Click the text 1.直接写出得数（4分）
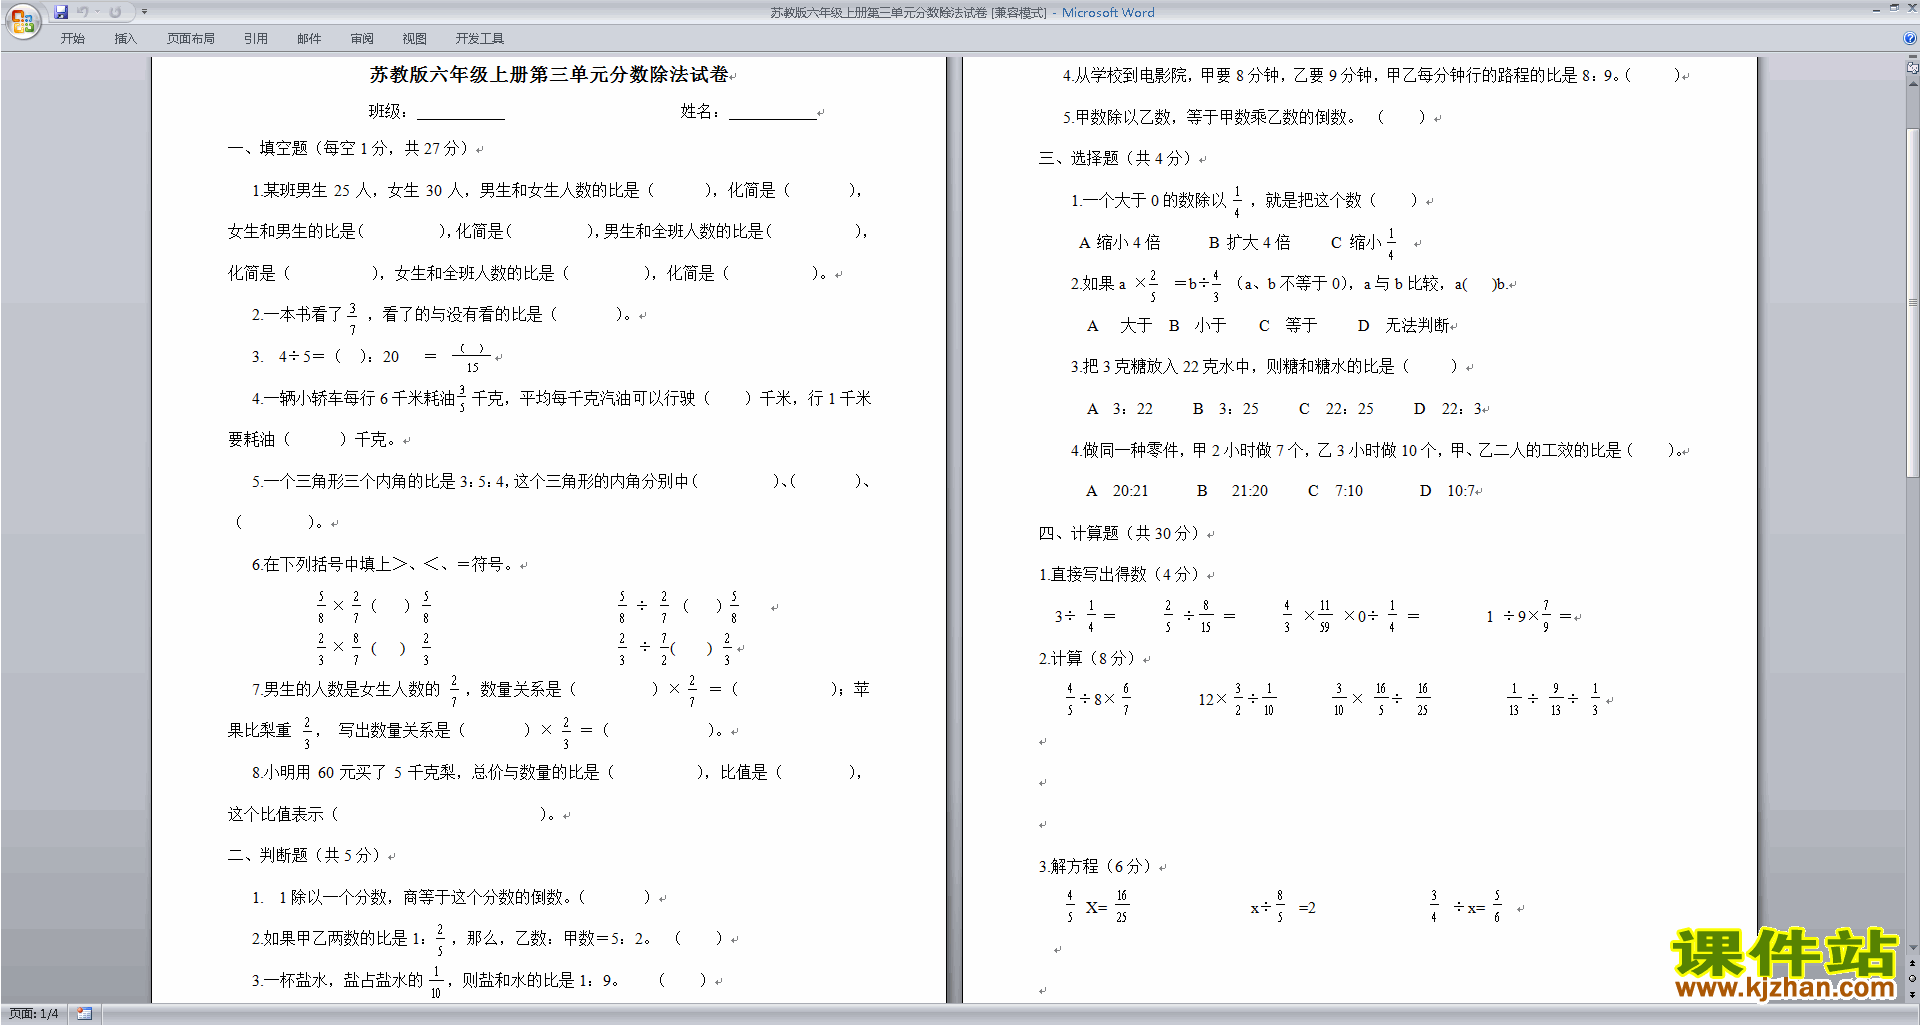This screenshot has height=1025, width=1920. (x=1119, y=574)
